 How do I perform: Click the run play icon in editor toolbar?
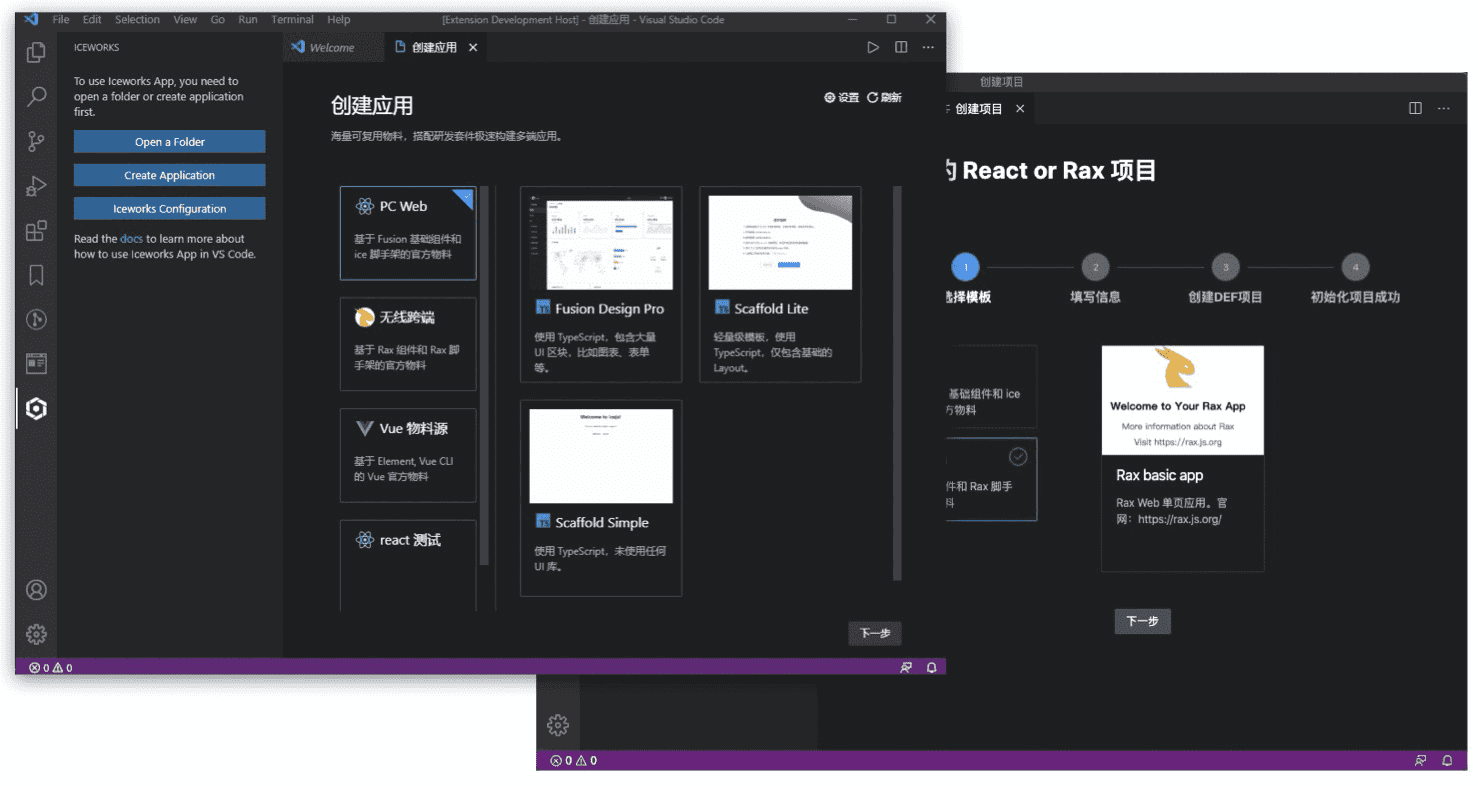[873, 47]
